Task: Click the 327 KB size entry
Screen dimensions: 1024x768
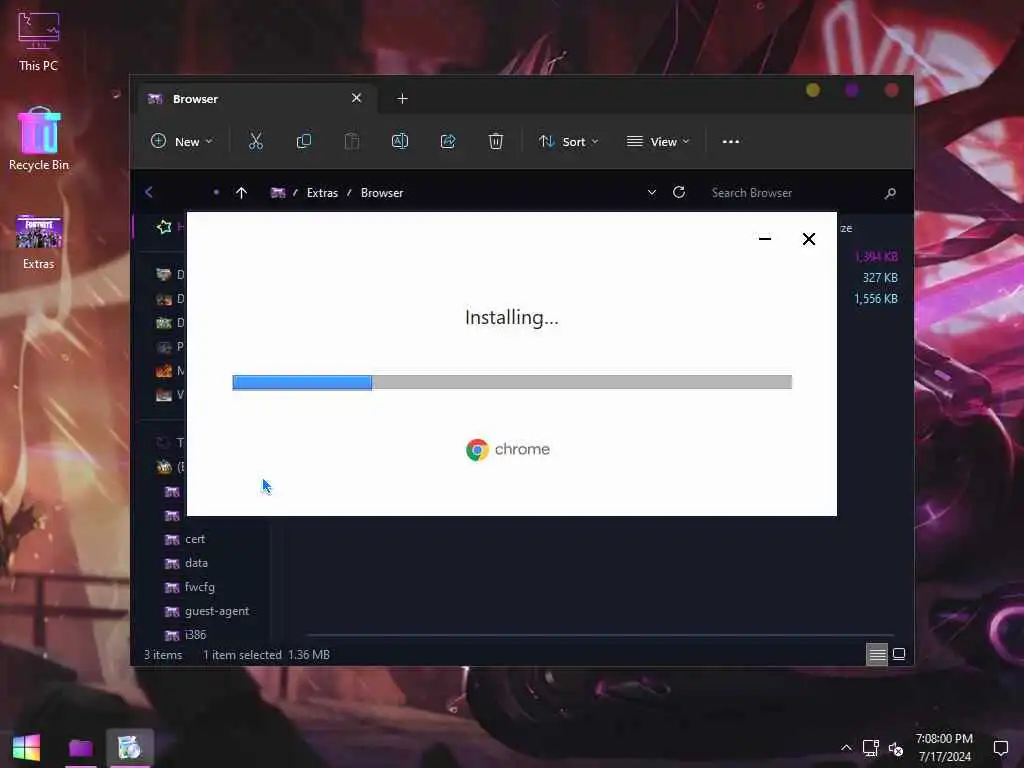Action: click(x=880, y=278)
